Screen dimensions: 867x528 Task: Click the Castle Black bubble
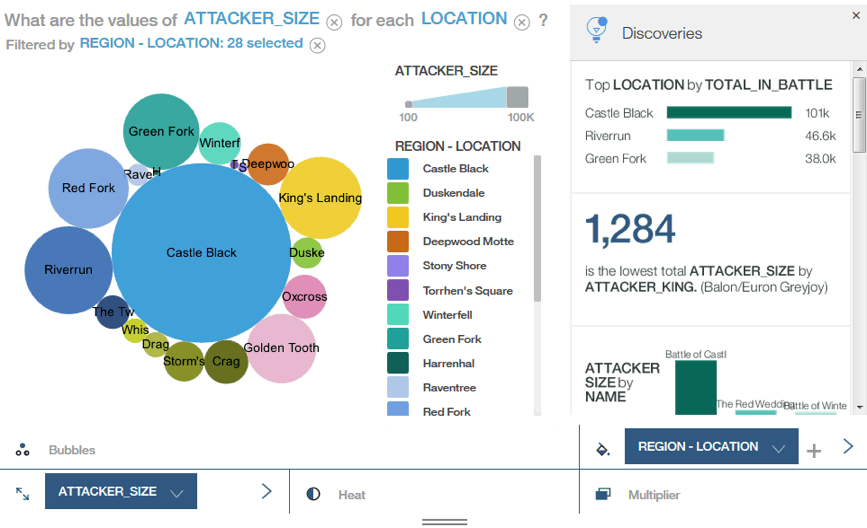pyautogui.click(x=201, y=253)
